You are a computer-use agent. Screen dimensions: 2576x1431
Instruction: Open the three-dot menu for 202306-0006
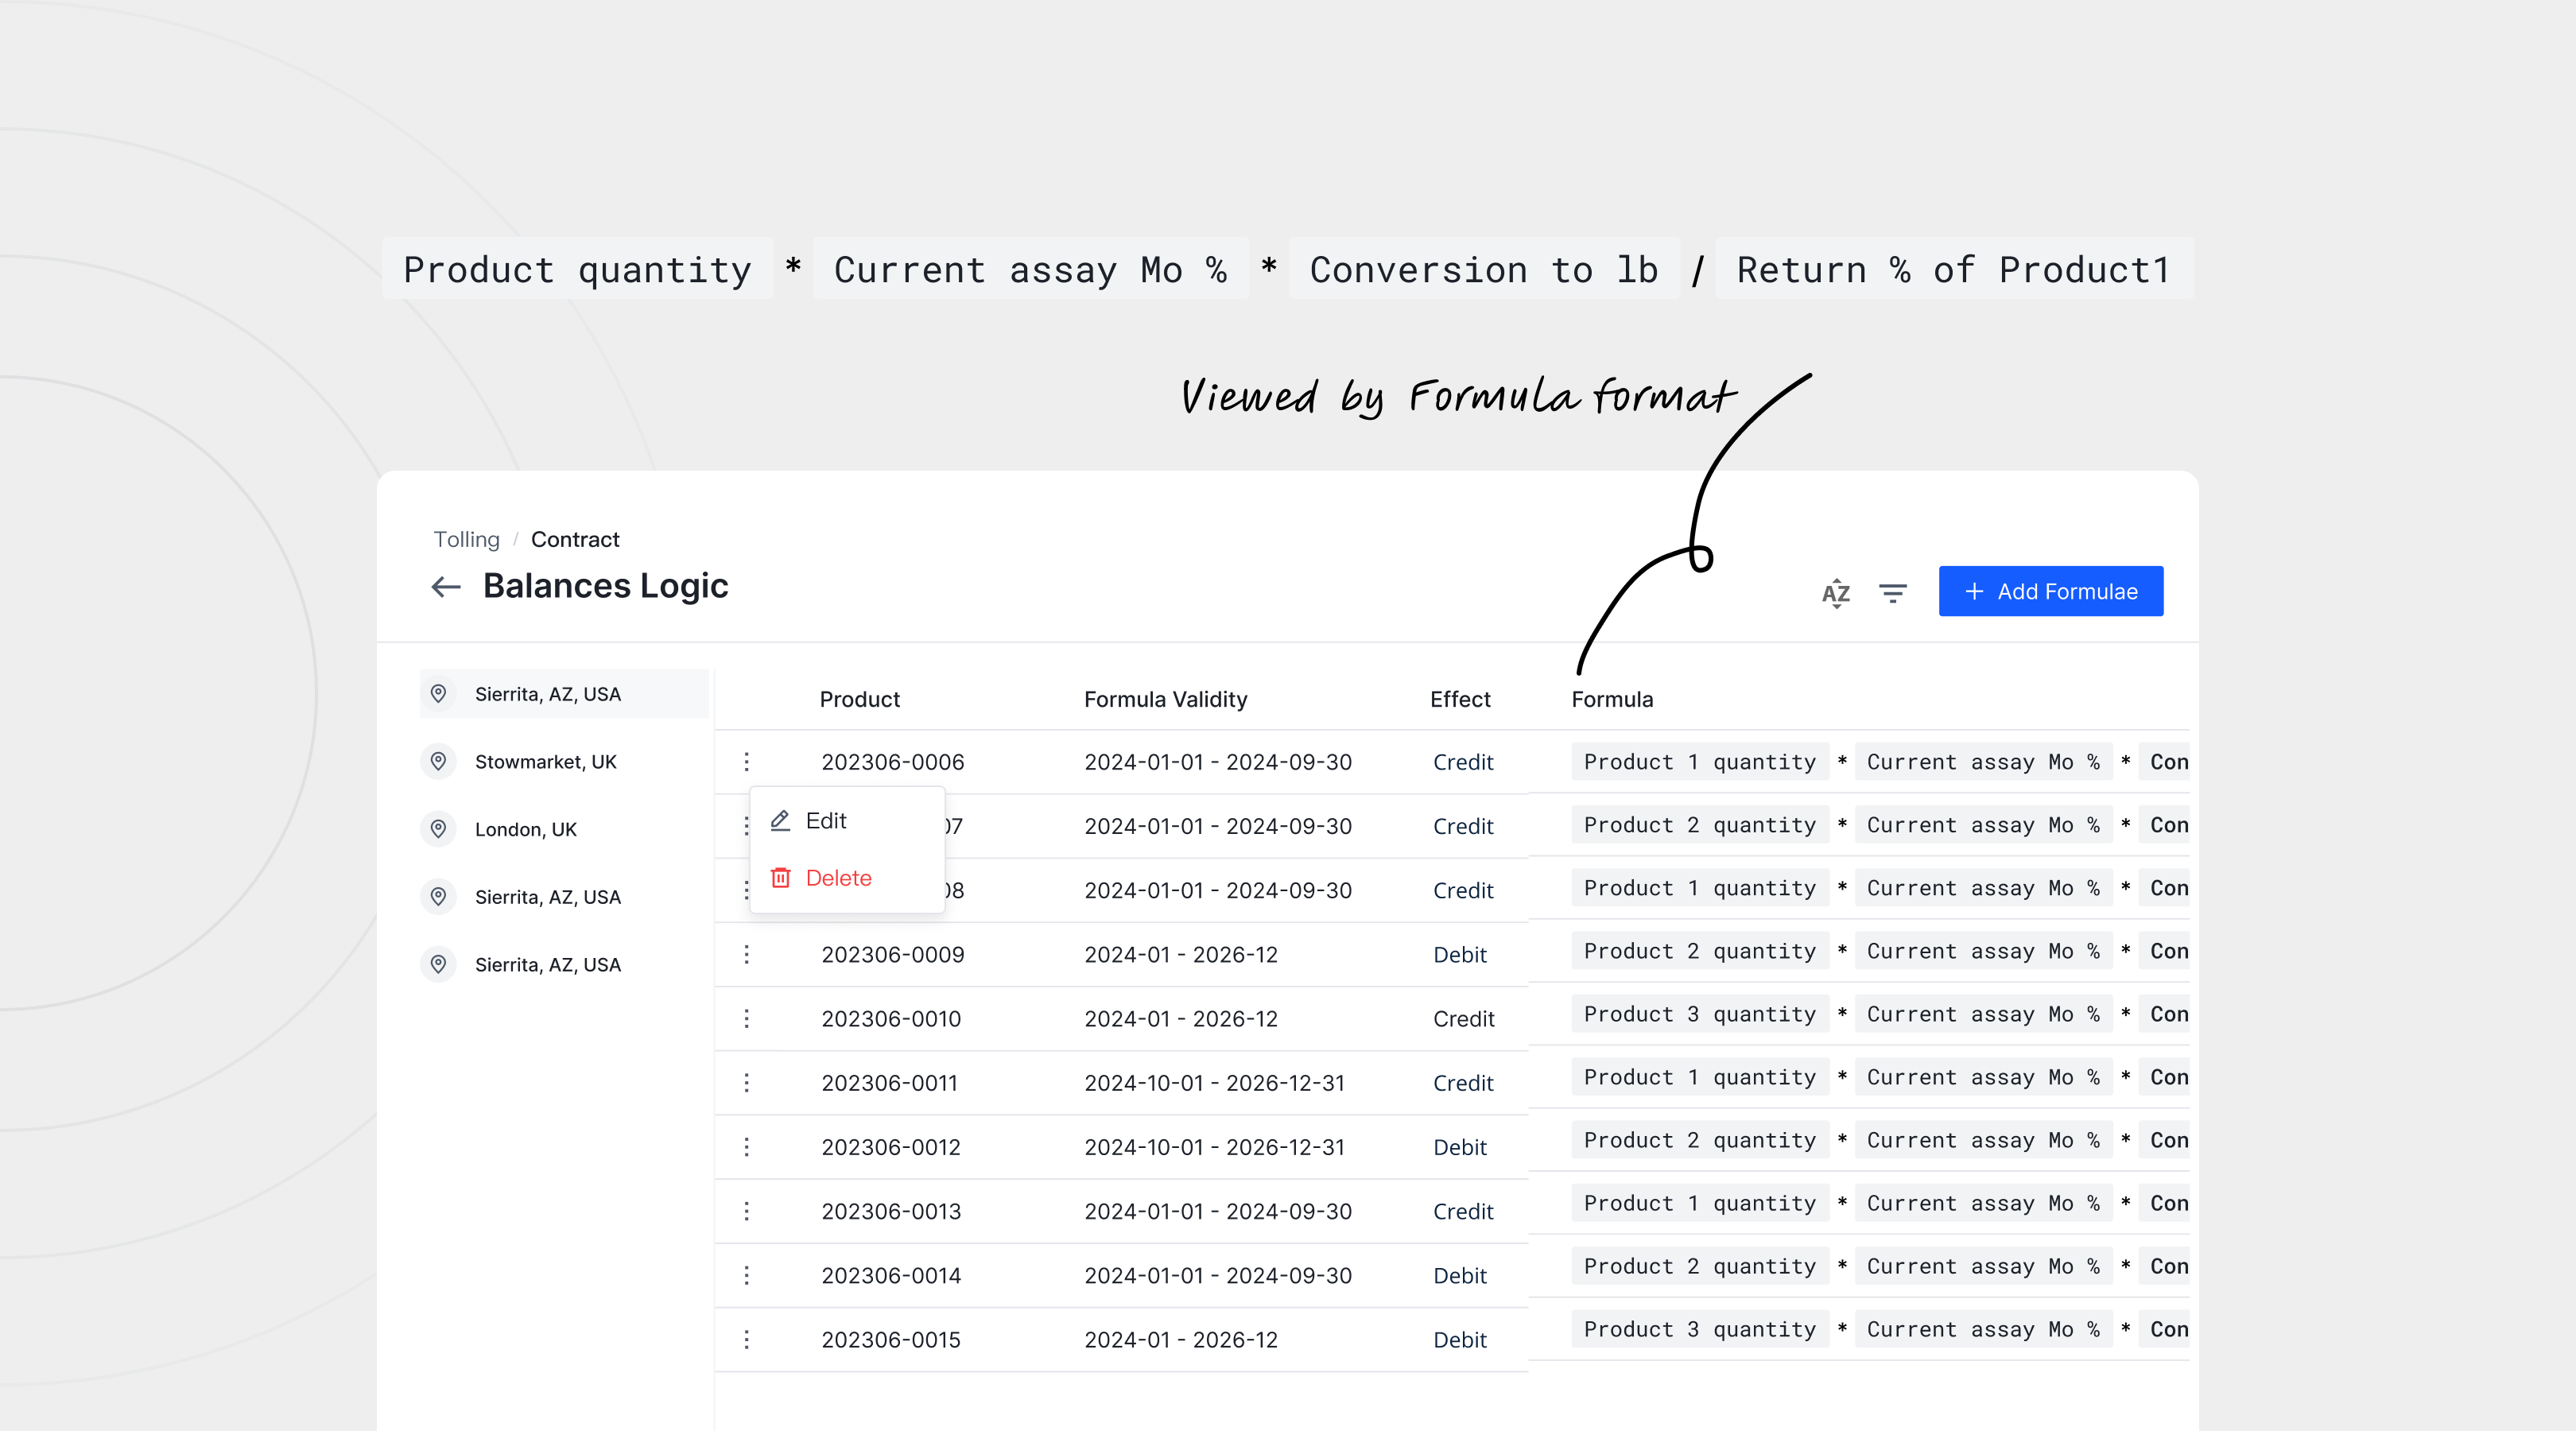(746, 762)
